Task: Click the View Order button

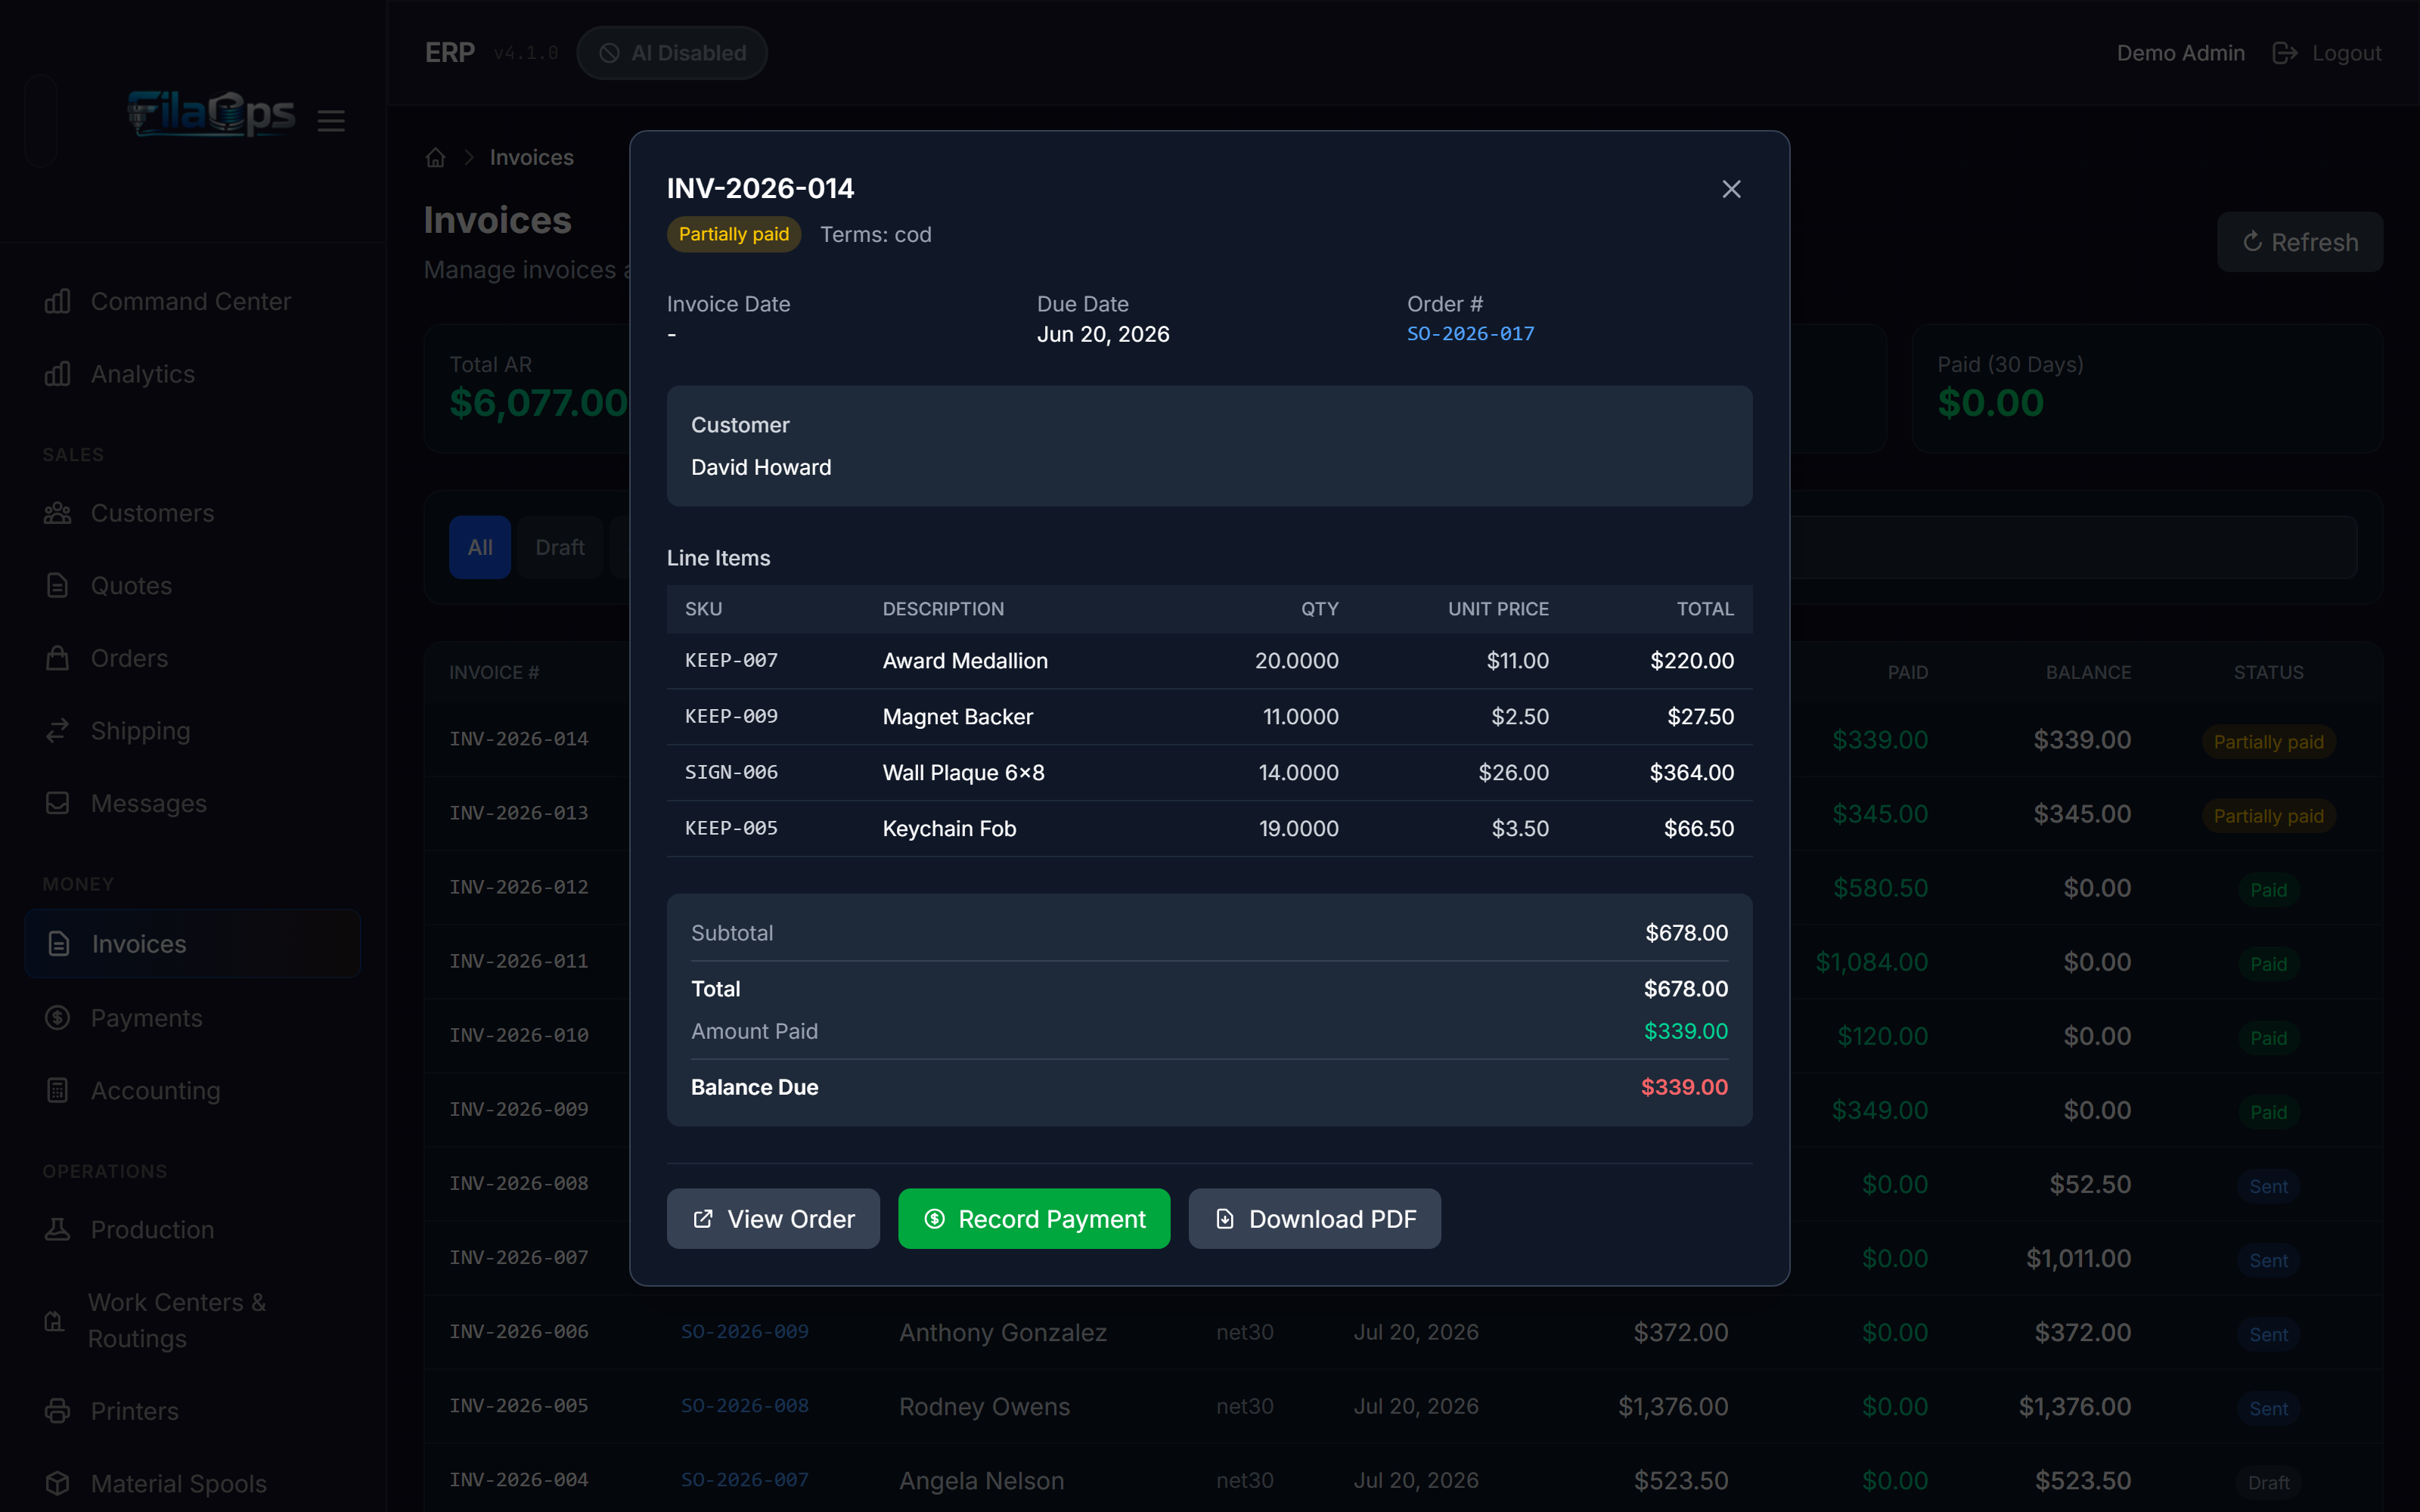Action: (773, 1218)
